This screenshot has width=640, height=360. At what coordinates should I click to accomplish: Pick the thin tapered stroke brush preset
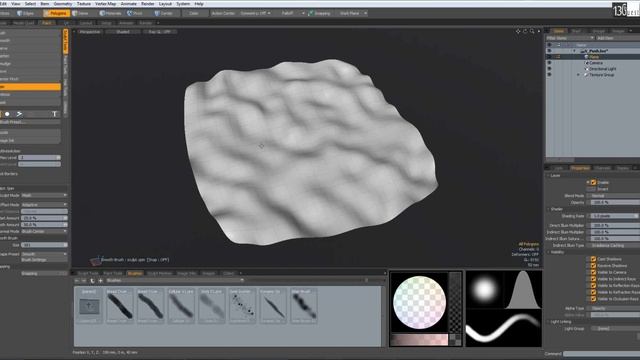[x=273, y=306]
